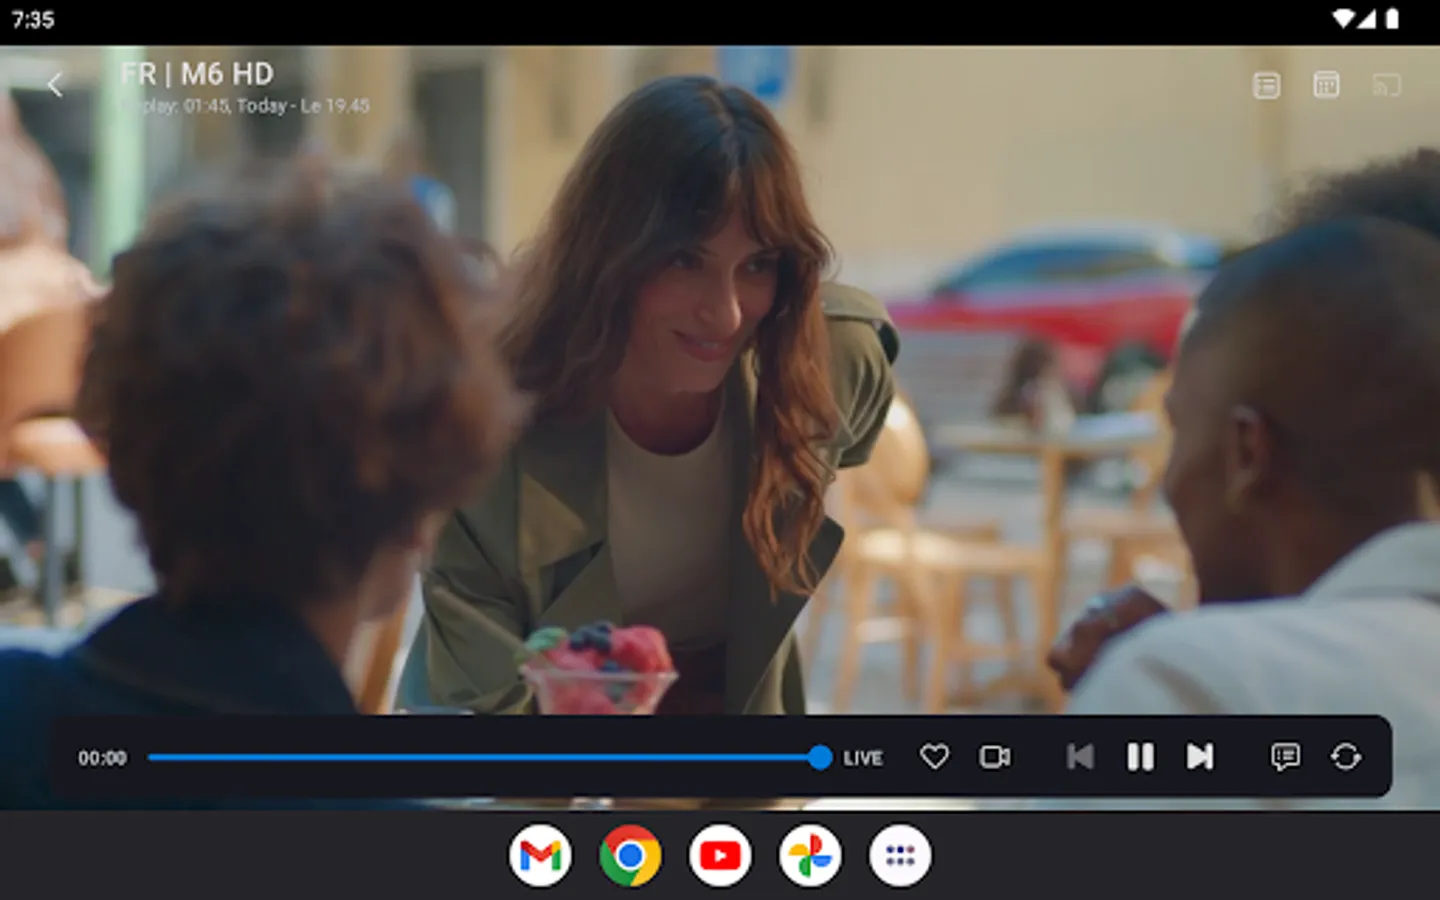The image size is (1440, 900).
Task: Open Gmail from the dock
Action: coord(541,856)
